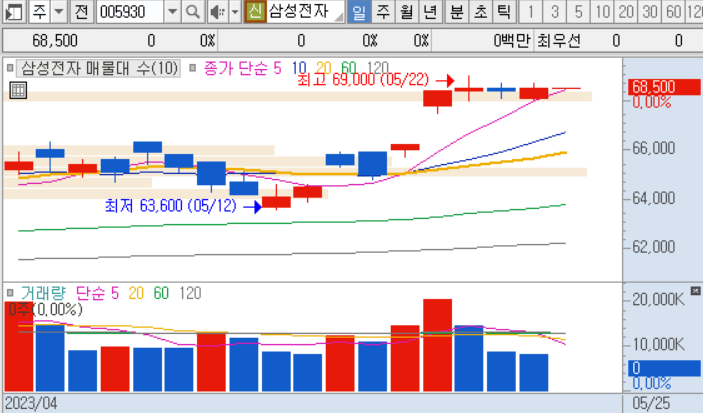Select the 1 interval button
This screenshot has height=413, width=703.
coord(531,12)
